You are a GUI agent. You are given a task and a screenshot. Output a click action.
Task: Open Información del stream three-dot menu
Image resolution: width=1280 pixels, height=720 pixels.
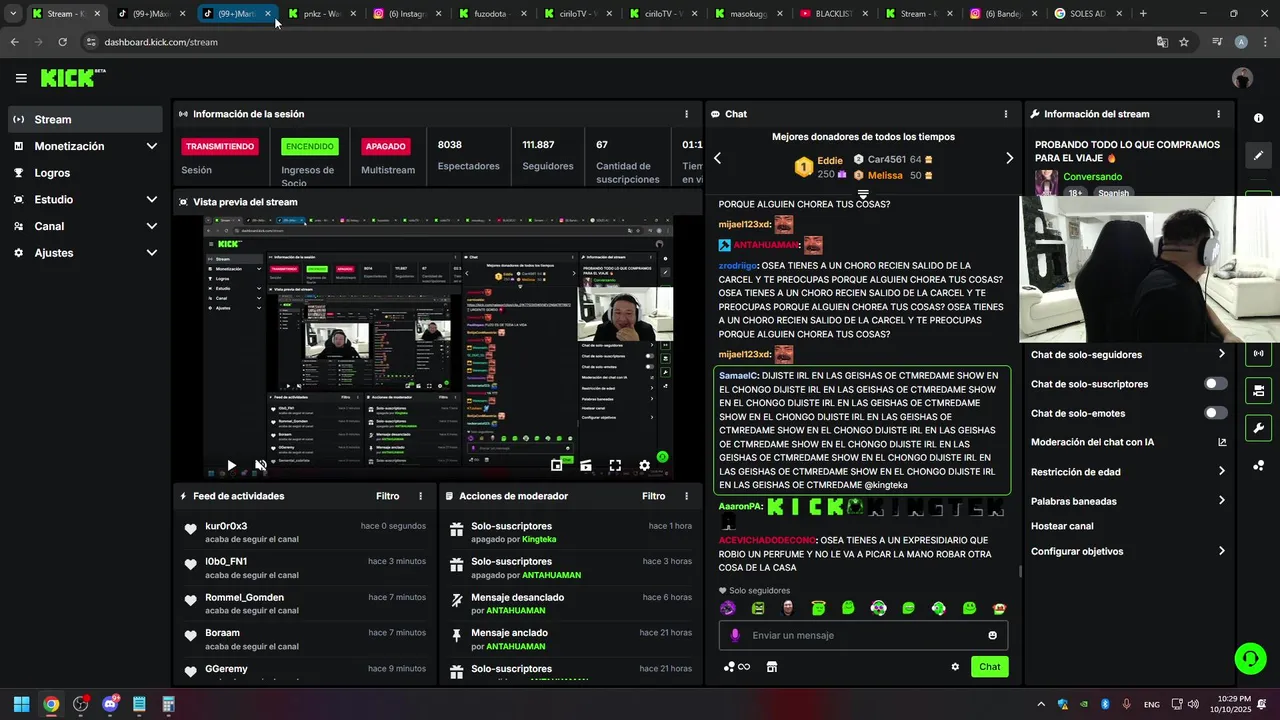(x=1218, y=114)
